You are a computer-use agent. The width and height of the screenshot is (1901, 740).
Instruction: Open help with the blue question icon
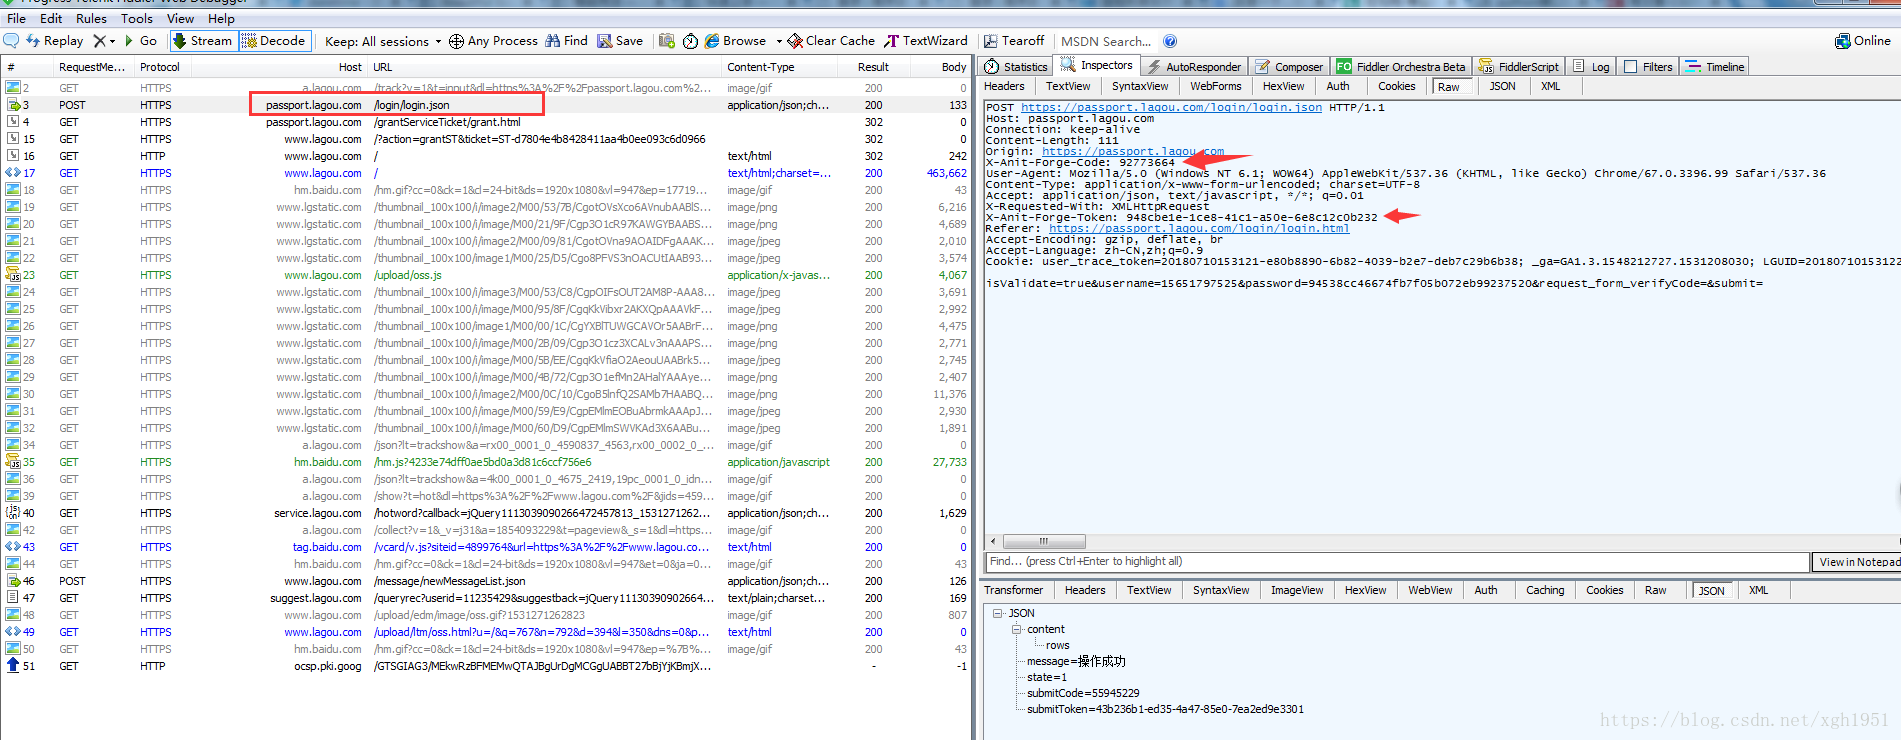[1170, 41]
